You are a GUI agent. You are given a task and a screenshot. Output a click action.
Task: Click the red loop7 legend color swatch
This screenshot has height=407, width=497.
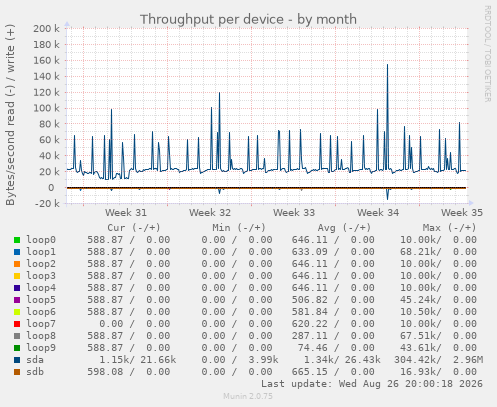[17, 324]
